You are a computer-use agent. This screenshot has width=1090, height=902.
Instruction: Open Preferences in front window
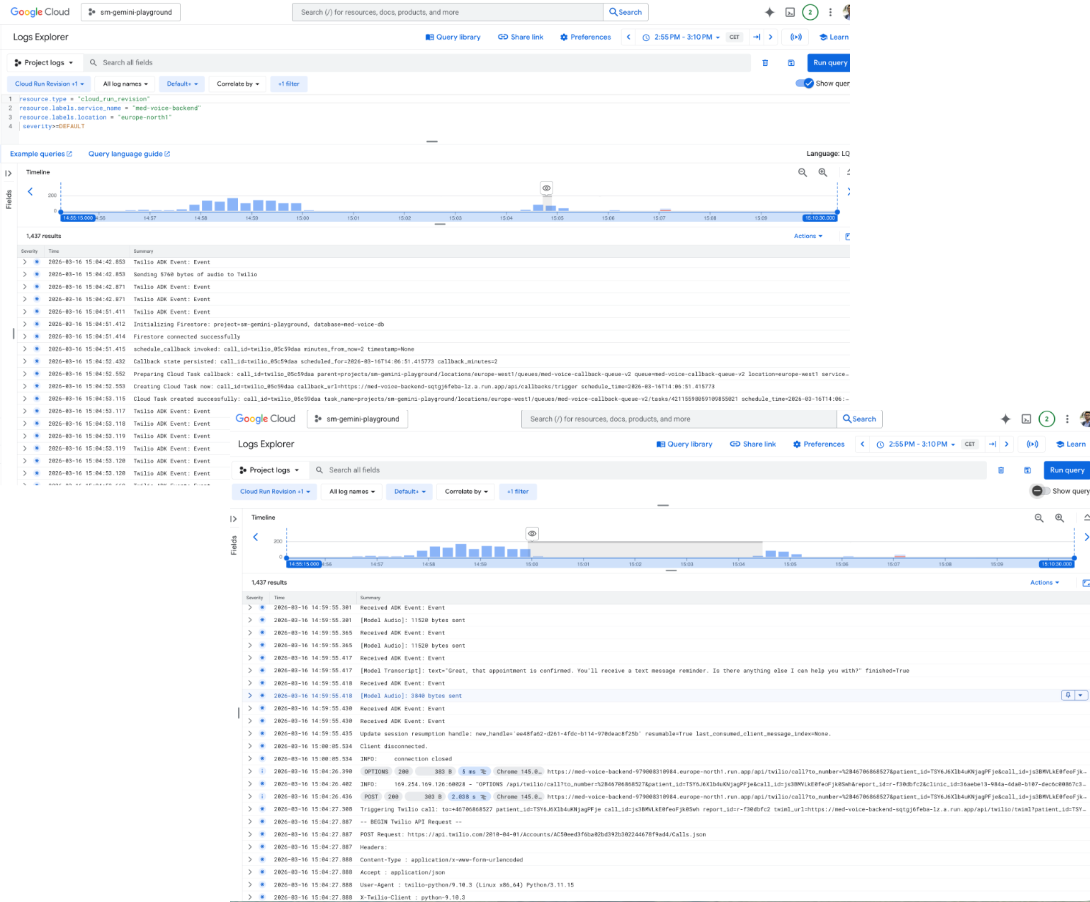[x=819, y=444]
